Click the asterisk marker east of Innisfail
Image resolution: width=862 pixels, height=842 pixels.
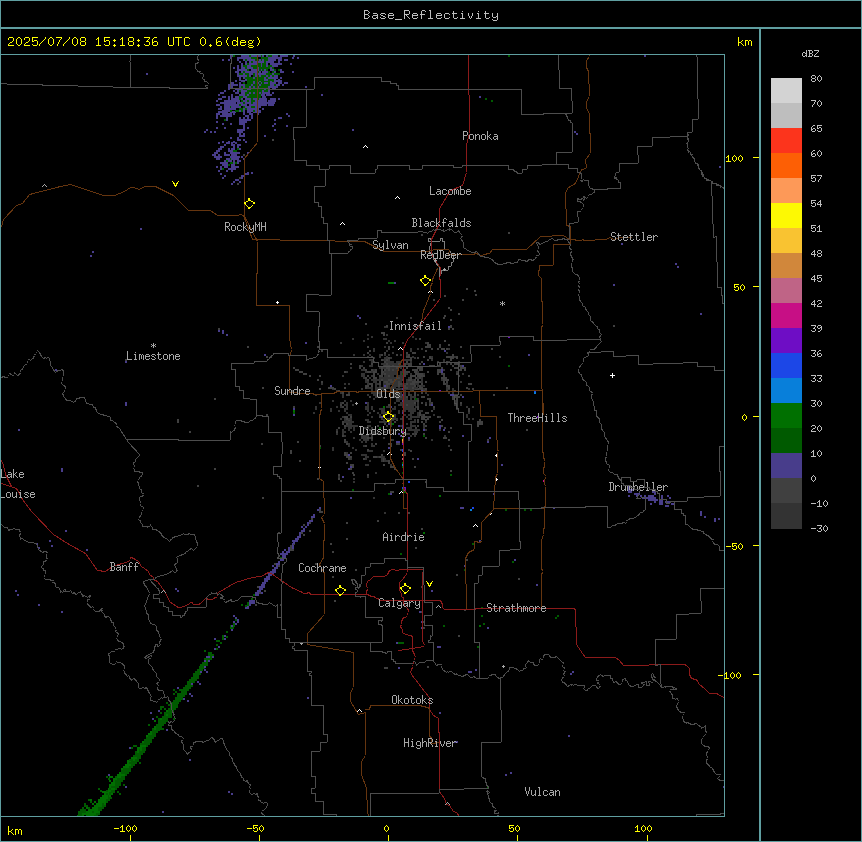coord(502,303)
